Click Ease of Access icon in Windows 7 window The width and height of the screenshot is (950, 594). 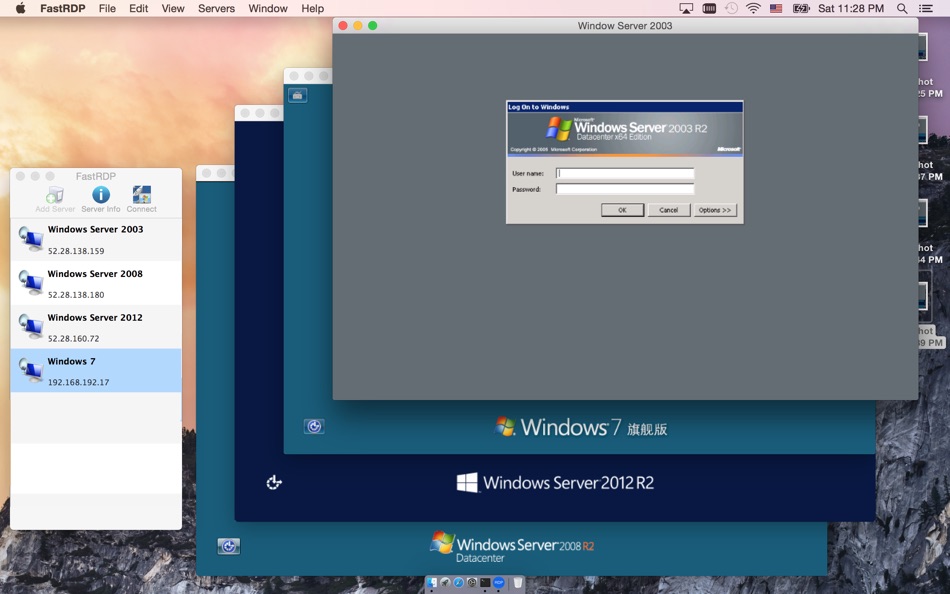314,427
